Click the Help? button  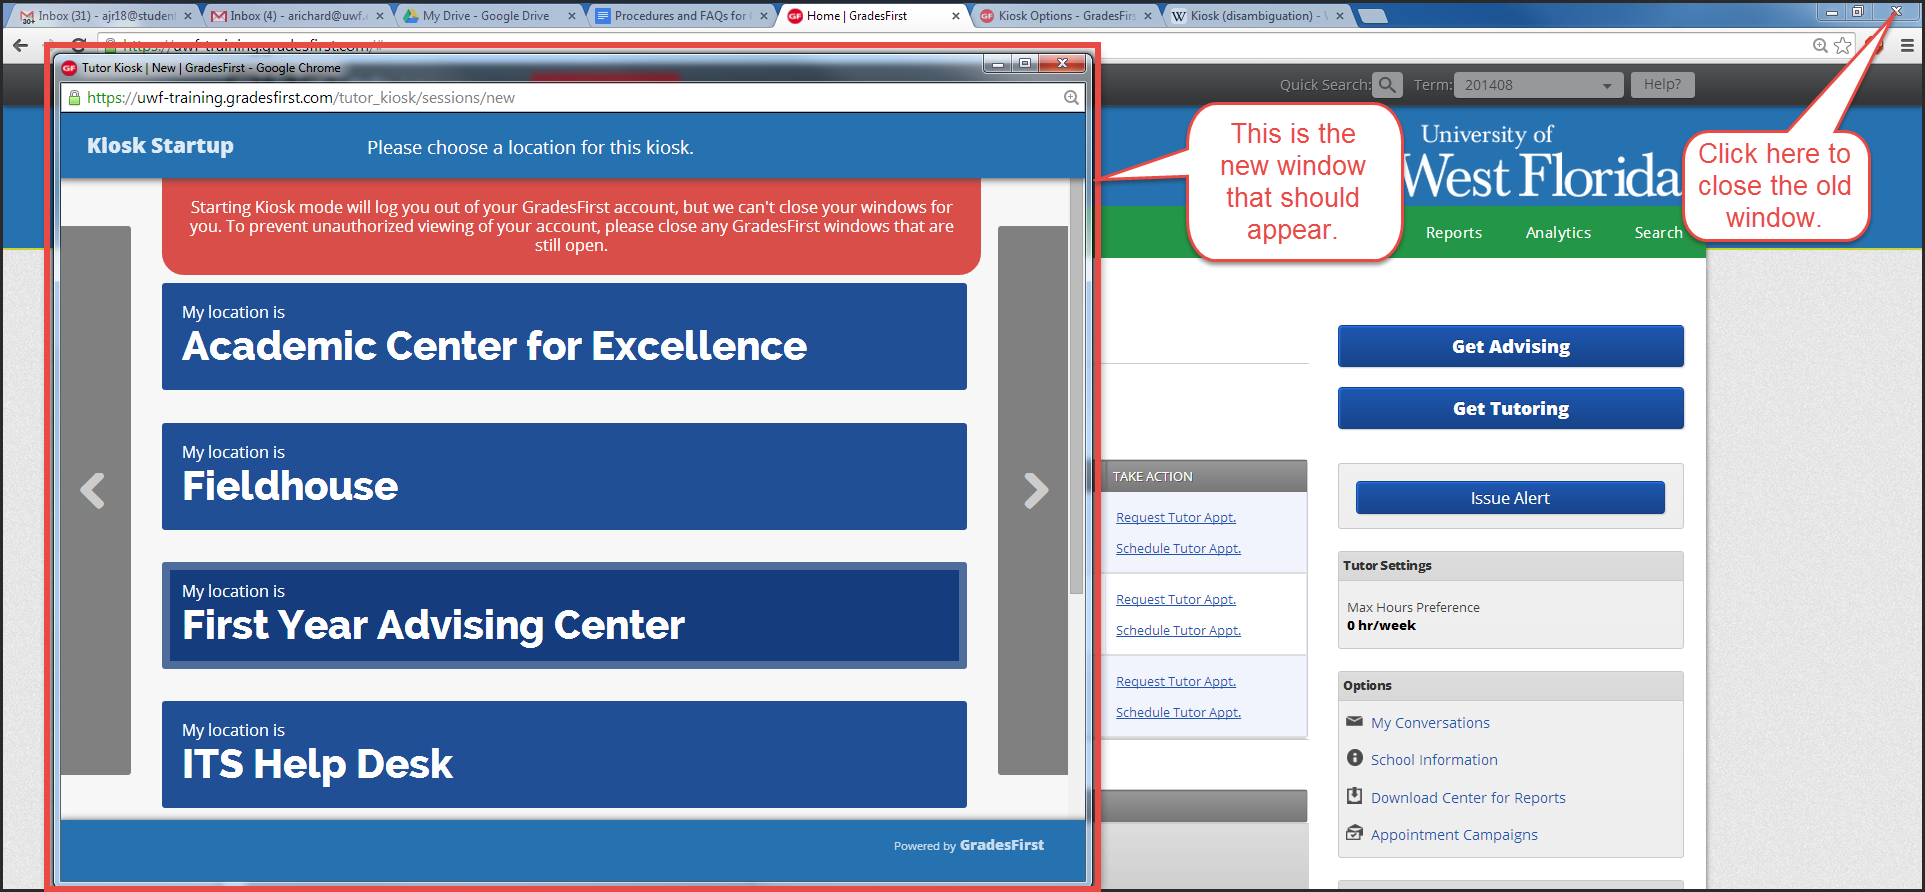(1662, 84)
